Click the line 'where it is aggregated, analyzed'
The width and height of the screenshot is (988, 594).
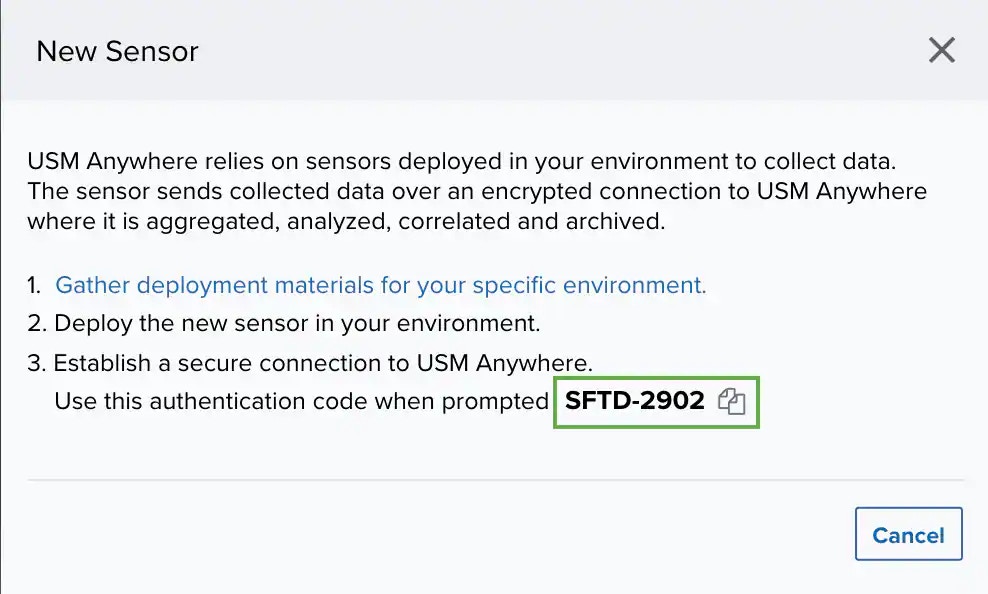tap(346, 221)
